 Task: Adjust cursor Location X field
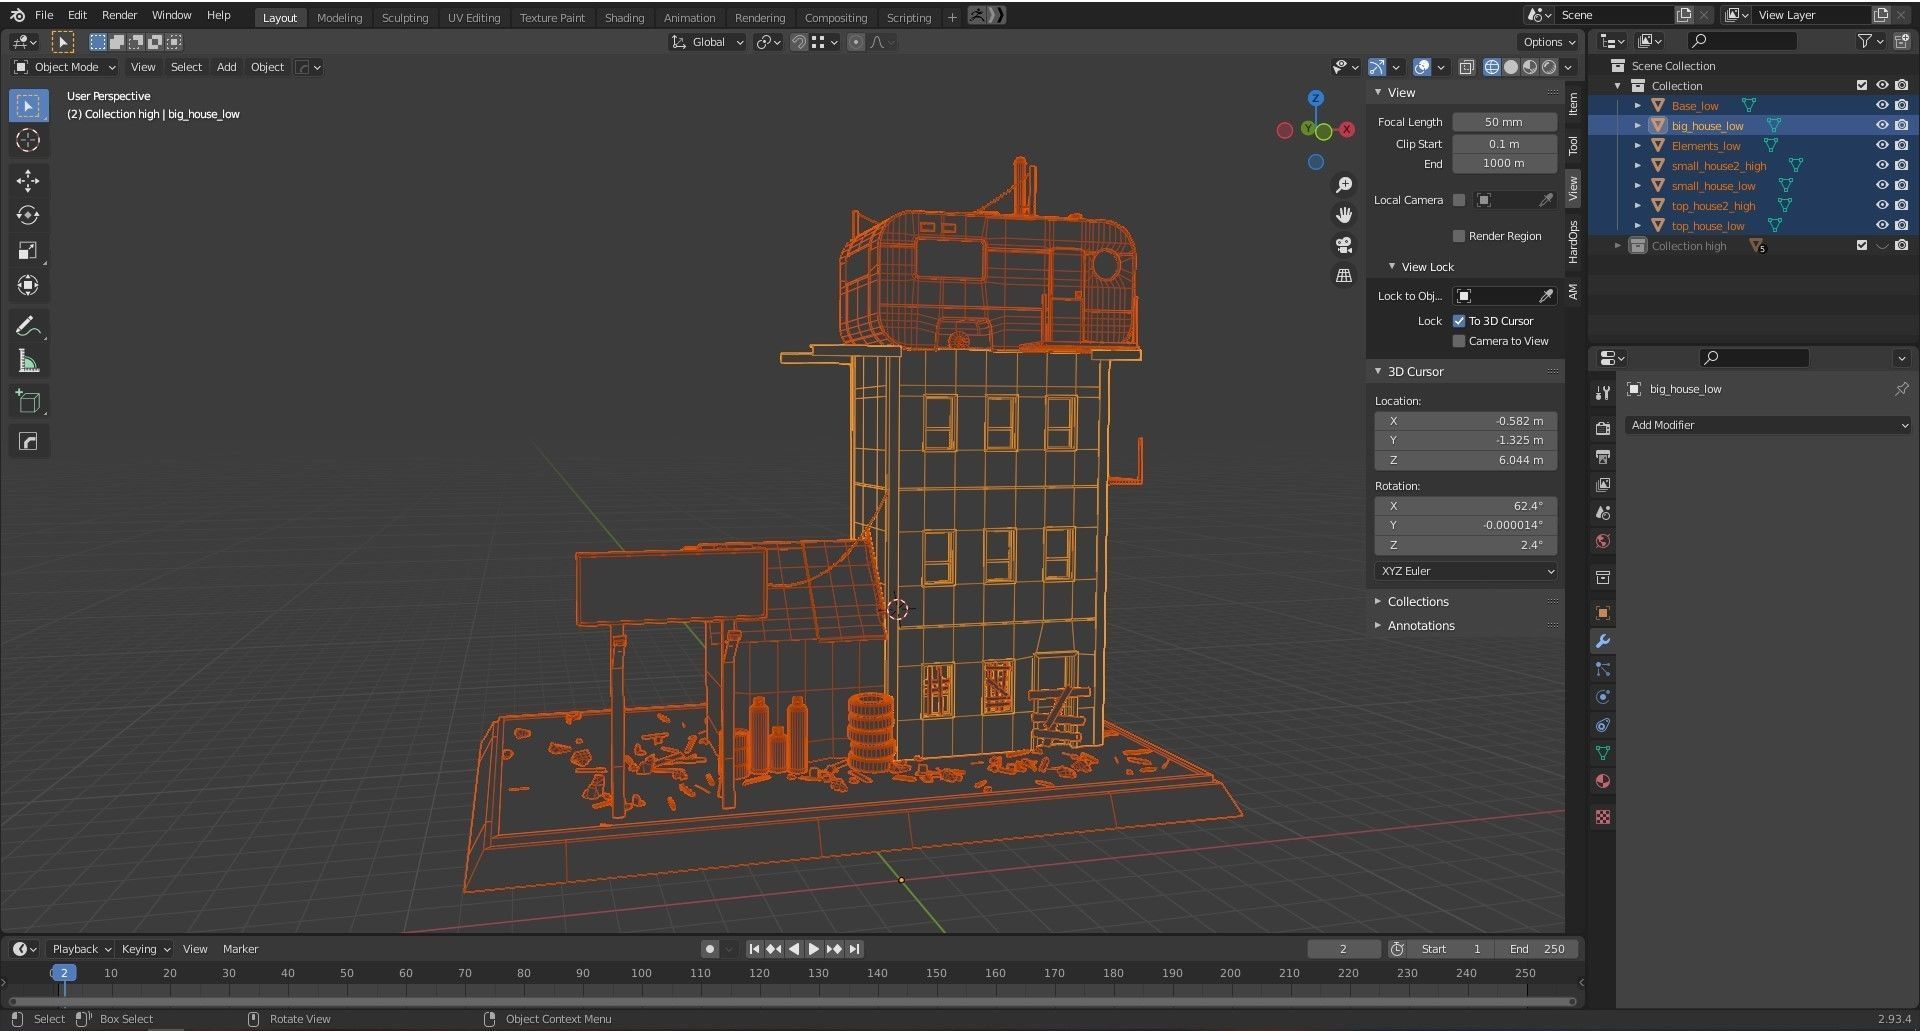(1466, 421)
